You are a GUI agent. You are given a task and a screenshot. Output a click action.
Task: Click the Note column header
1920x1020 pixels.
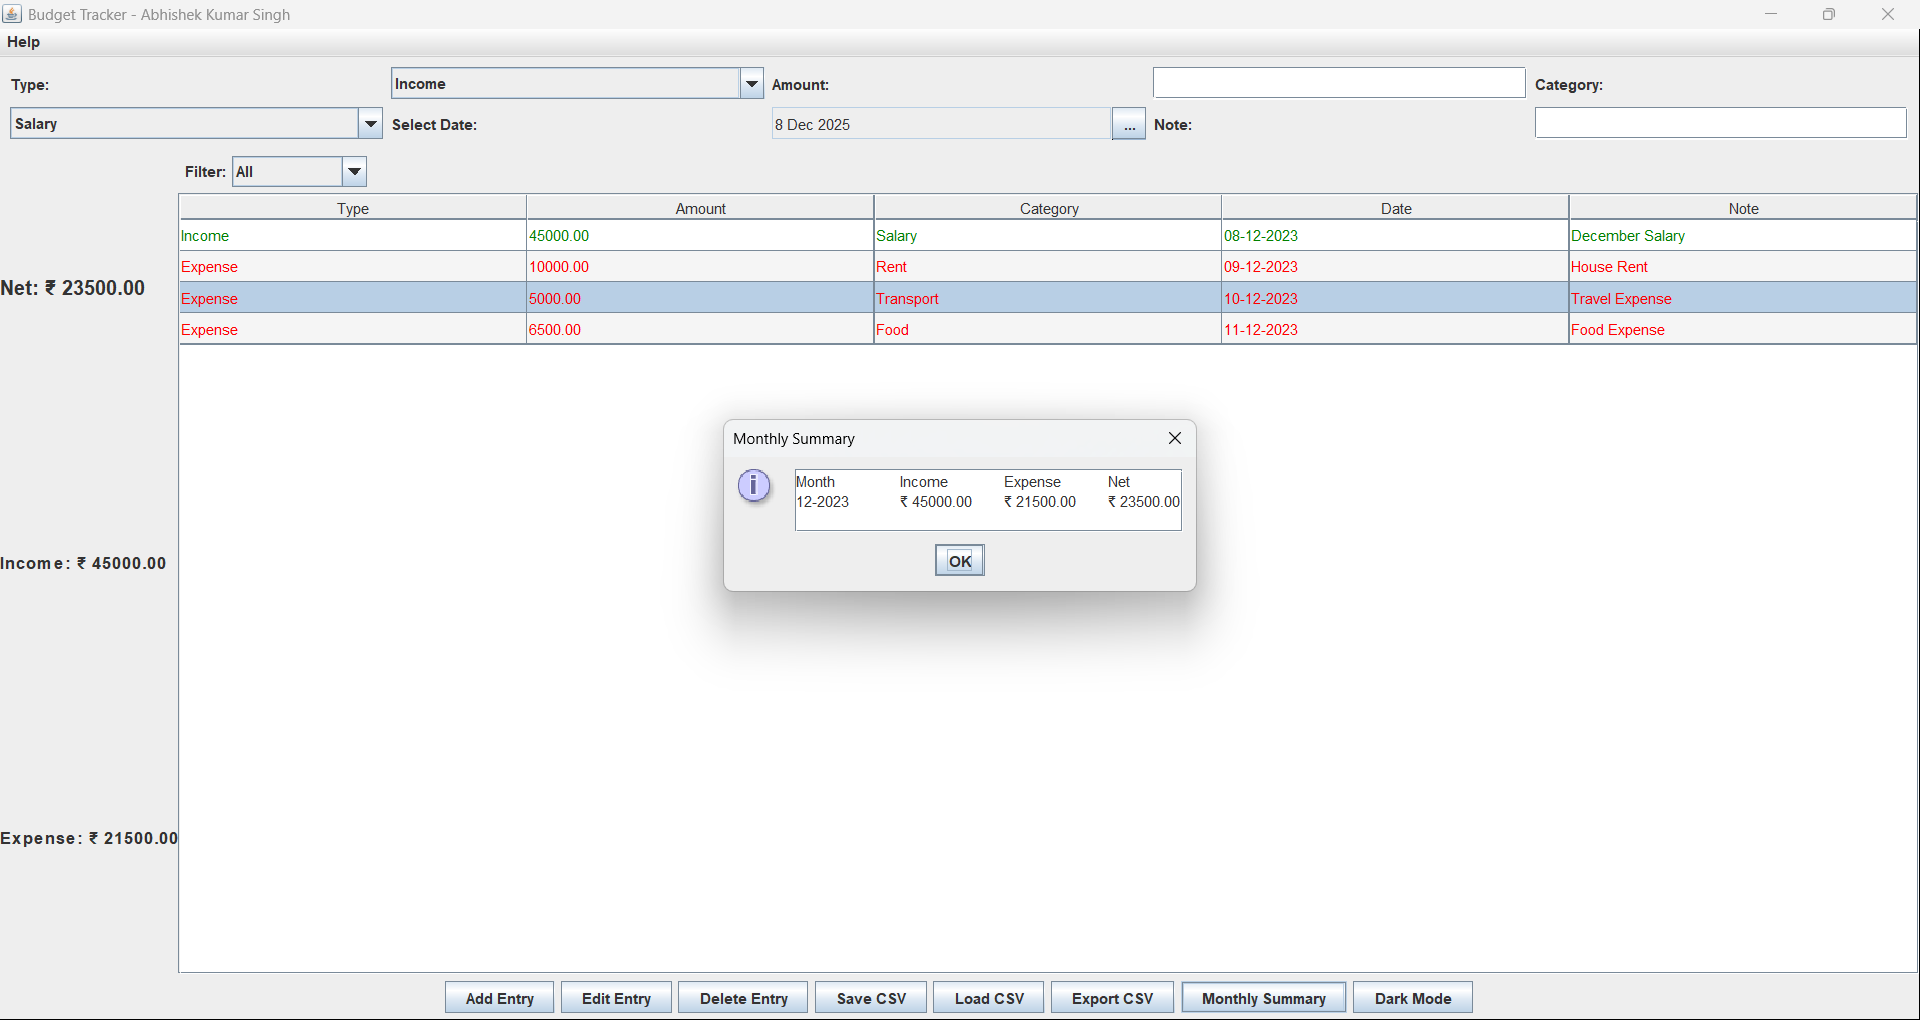tap(1743, 208)
